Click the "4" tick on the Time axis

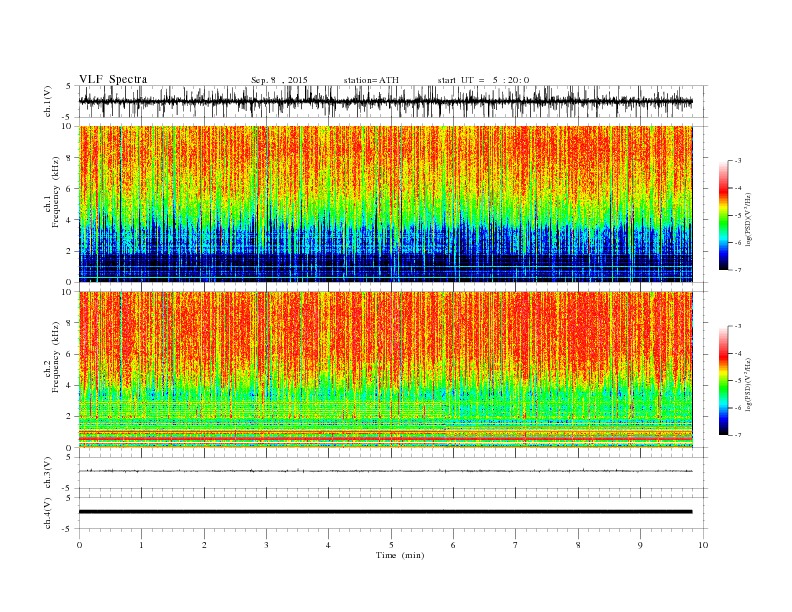pos(328,545)
